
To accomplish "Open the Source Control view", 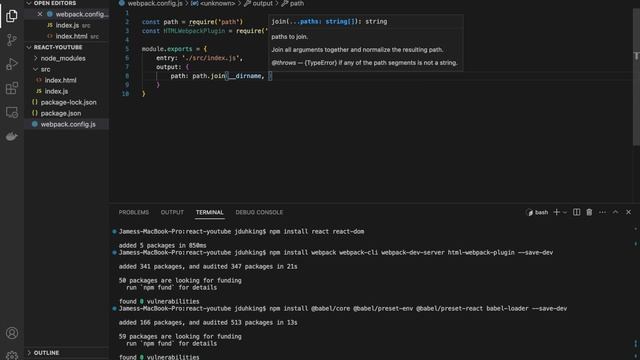I will coord(12,40).
